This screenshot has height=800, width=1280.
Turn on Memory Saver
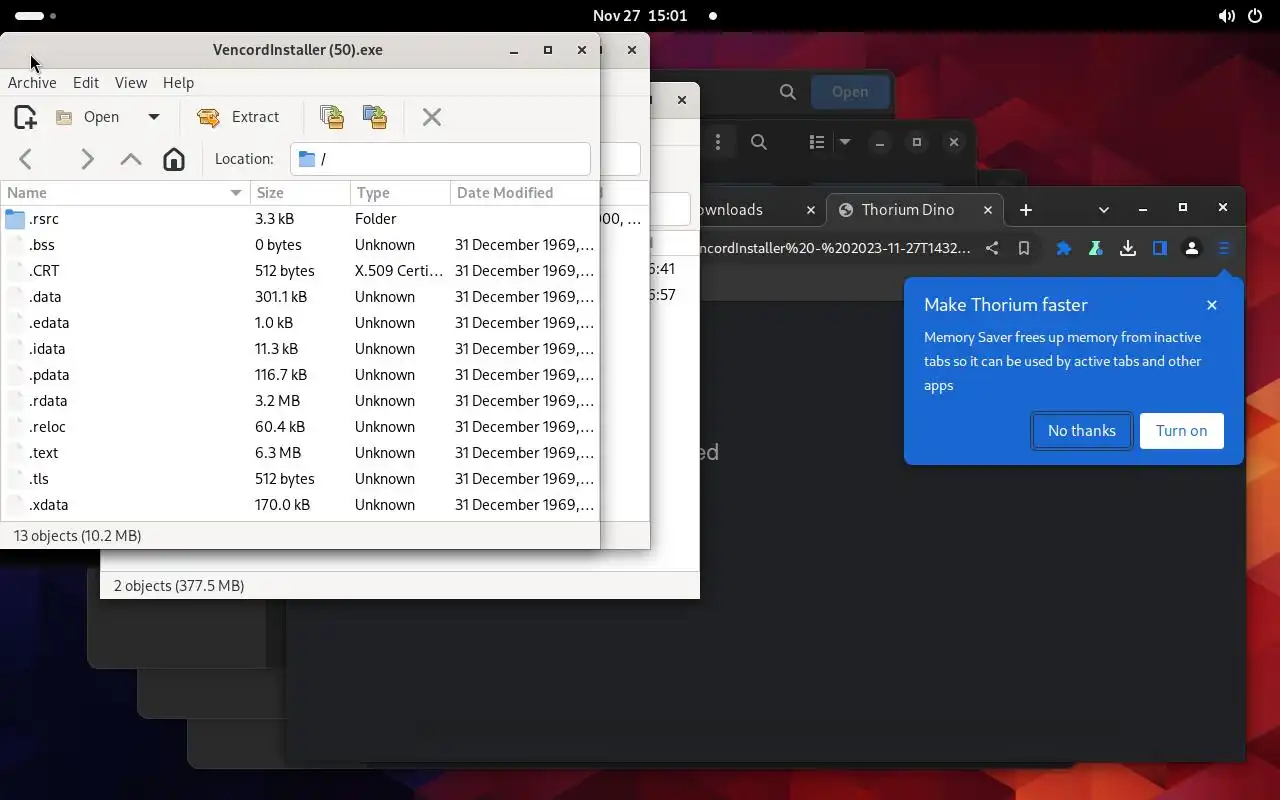pos(1182,431)
